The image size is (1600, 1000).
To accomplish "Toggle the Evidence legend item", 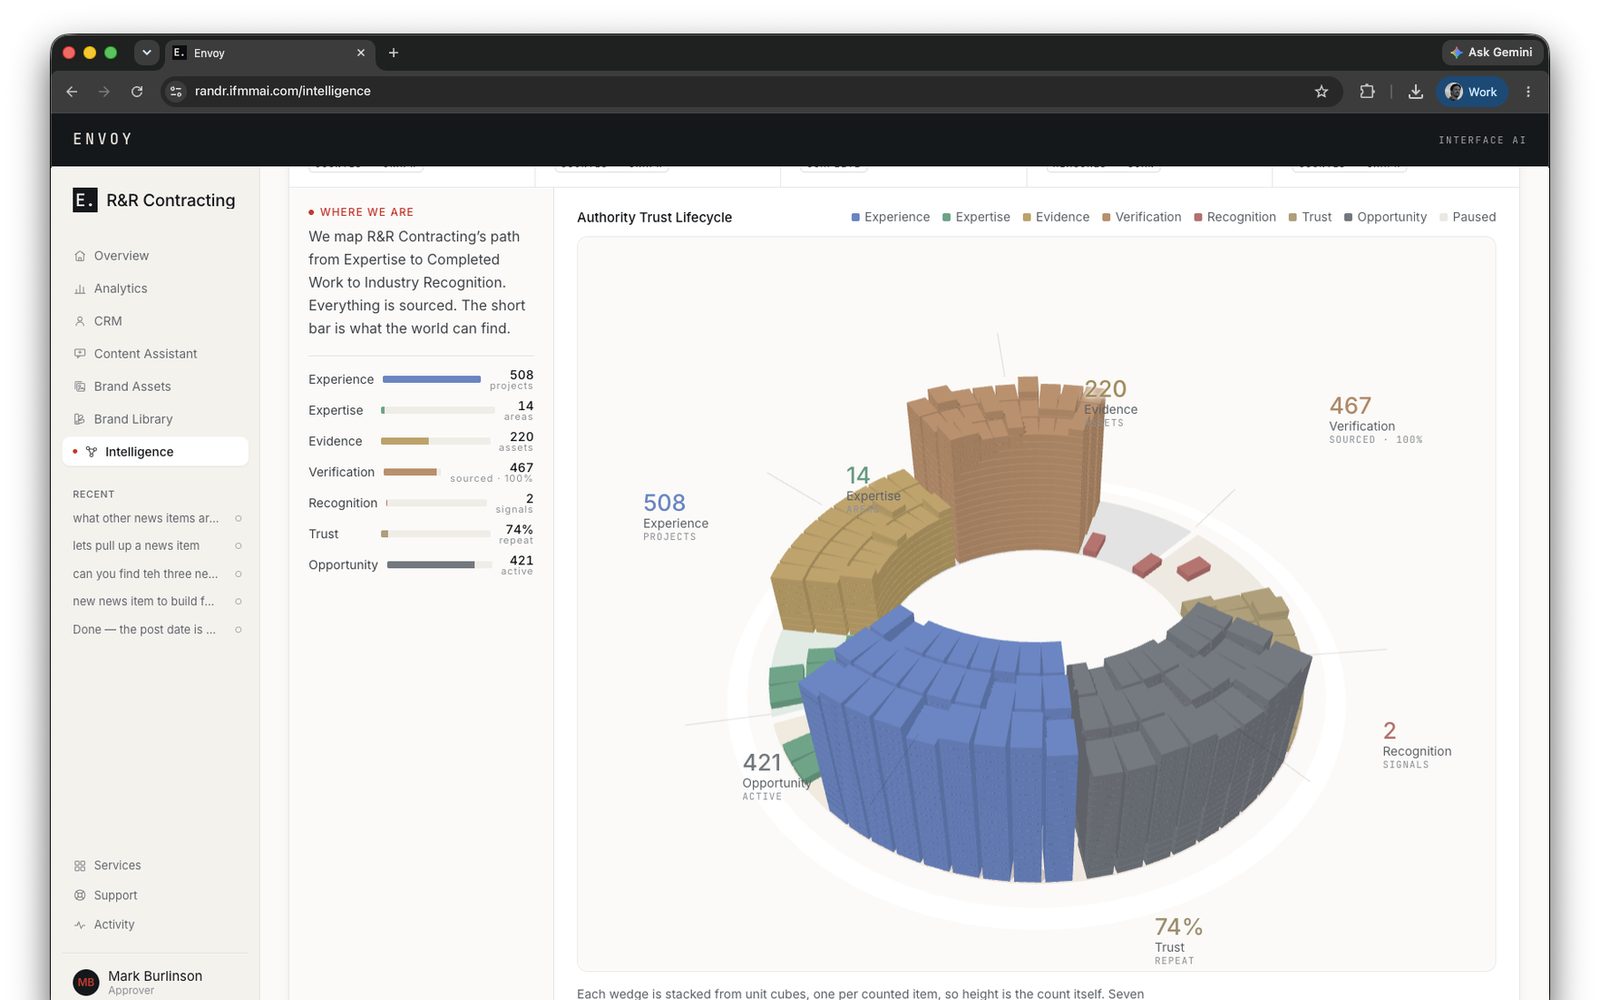I will click(1056, 217).
